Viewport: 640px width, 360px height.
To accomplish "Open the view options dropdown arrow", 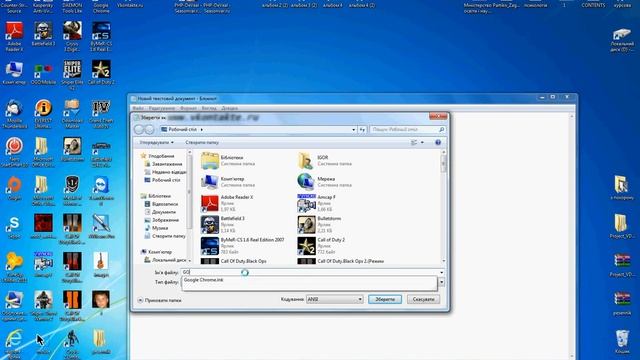I will click(x=422, y=142).
